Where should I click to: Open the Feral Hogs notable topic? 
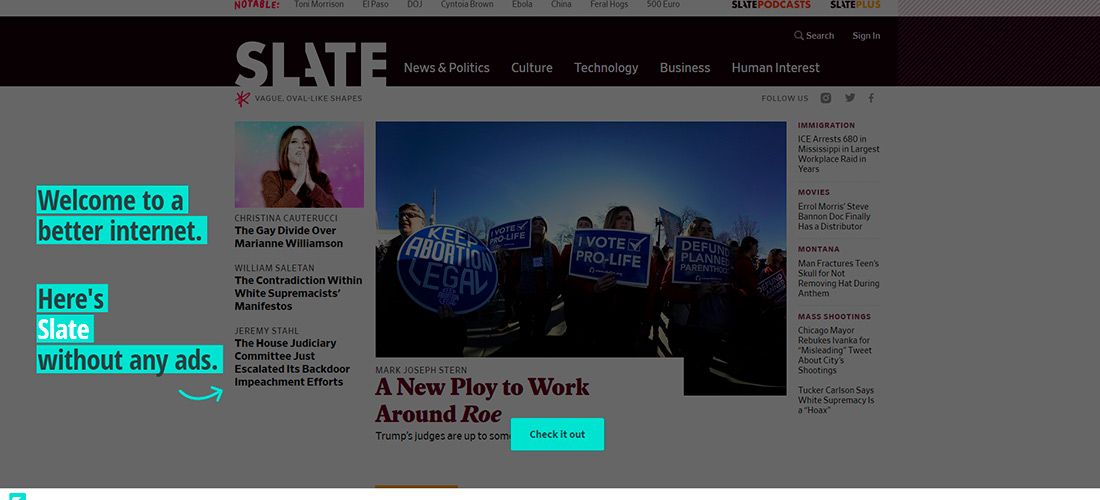[x=608, y=5]
